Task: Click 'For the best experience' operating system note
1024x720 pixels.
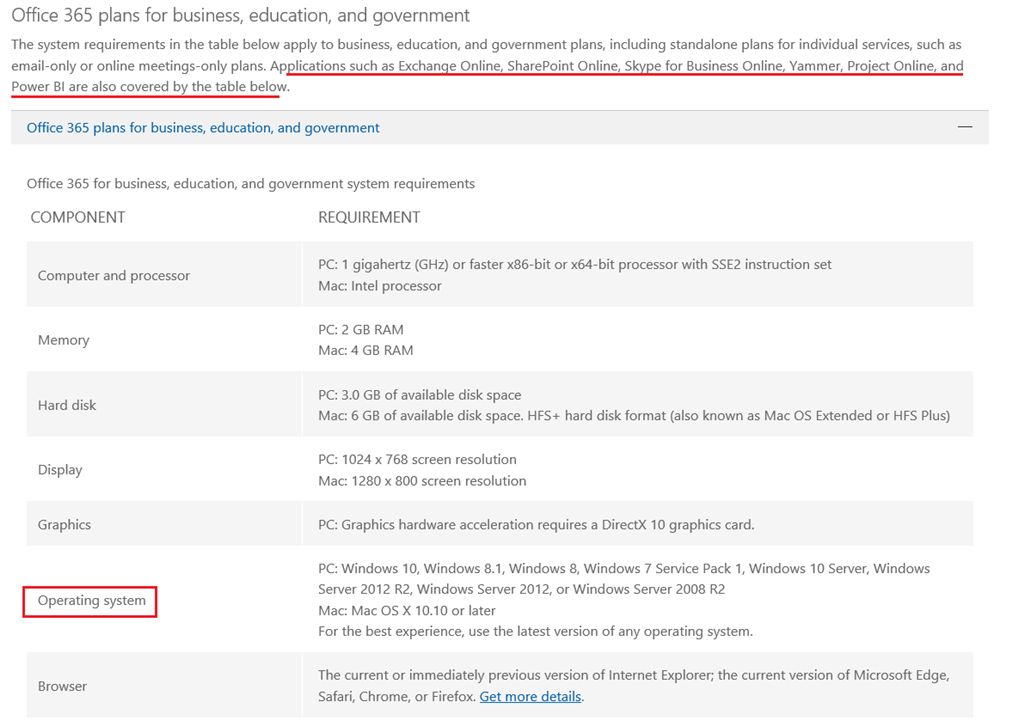Action: point(536,632)
